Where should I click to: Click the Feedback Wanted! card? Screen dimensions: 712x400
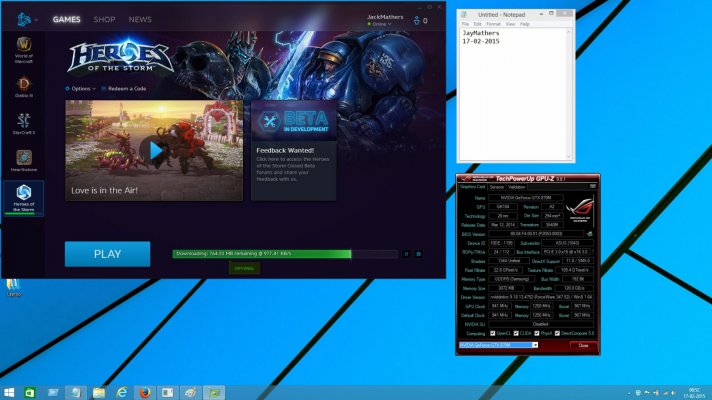[294, 170]
